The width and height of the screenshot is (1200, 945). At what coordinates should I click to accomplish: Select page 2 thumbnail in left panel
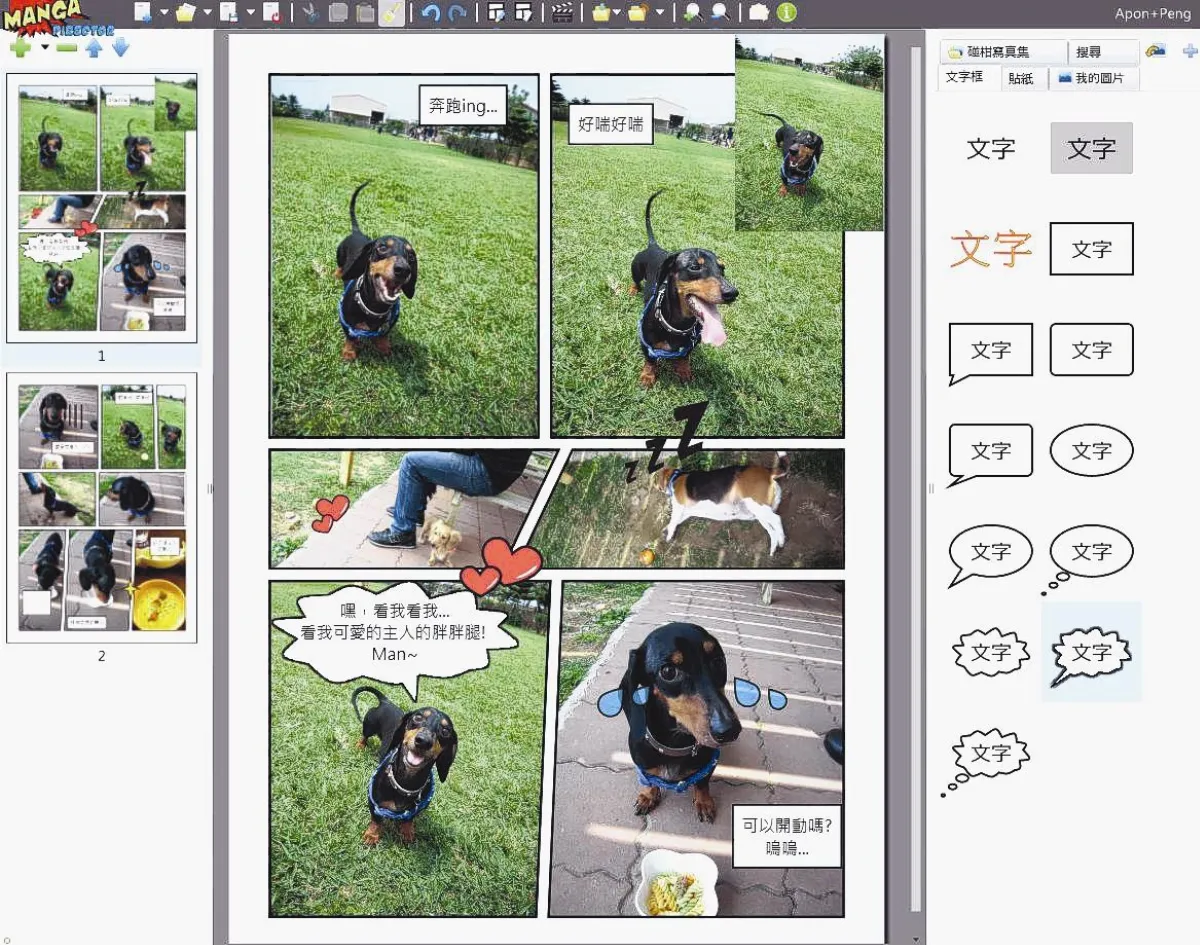(x=101, y=507)
